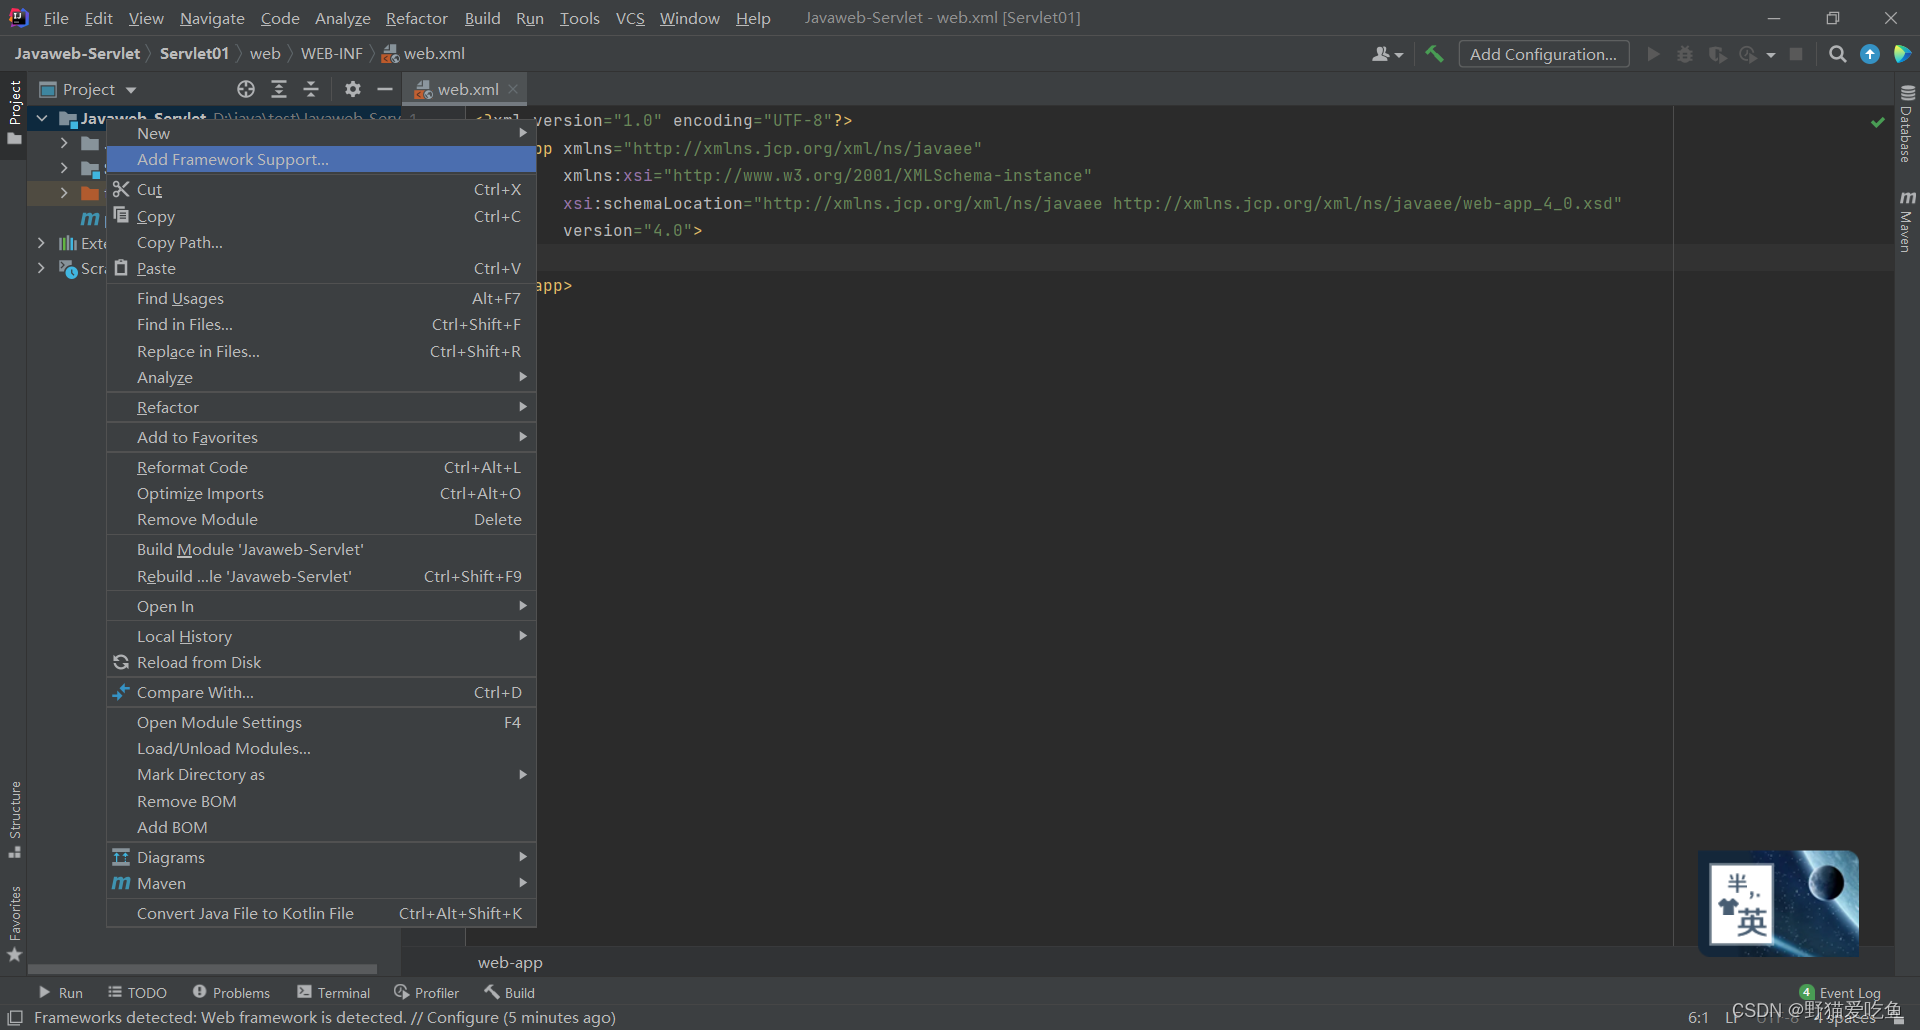The width and height of the screenshot is (1920, 1030).
Task: Expand the External Libraries node
Action: point(41,243)
